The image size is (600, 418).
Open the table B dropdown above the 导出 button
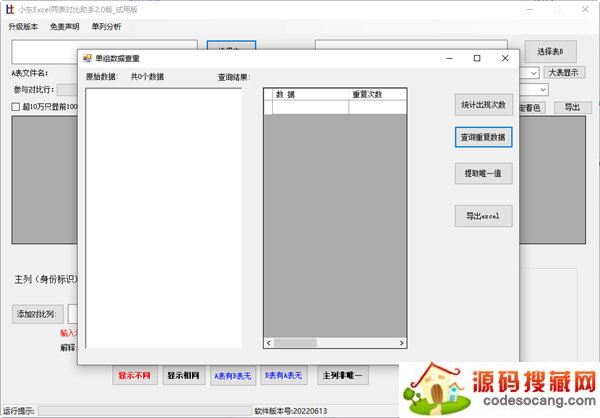click(x=543, y=90)
